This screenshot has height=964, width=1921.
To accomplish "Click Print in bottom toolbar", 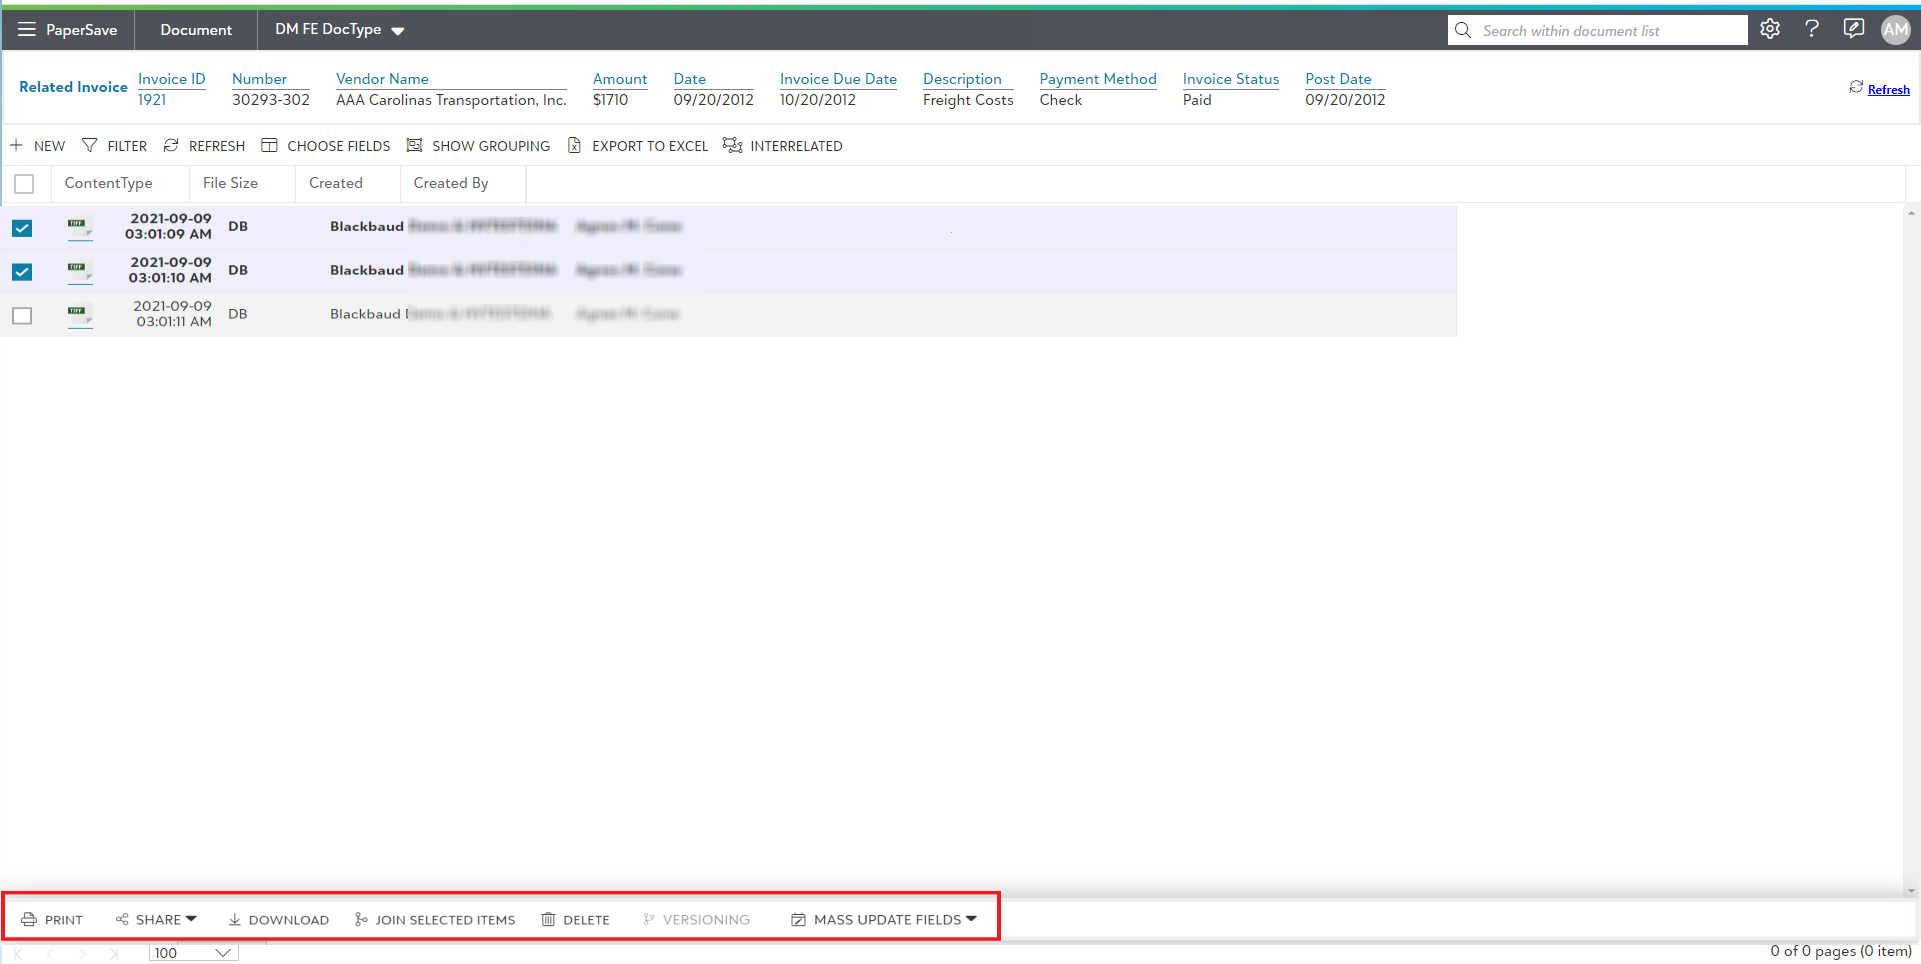I will click(53, 920).
